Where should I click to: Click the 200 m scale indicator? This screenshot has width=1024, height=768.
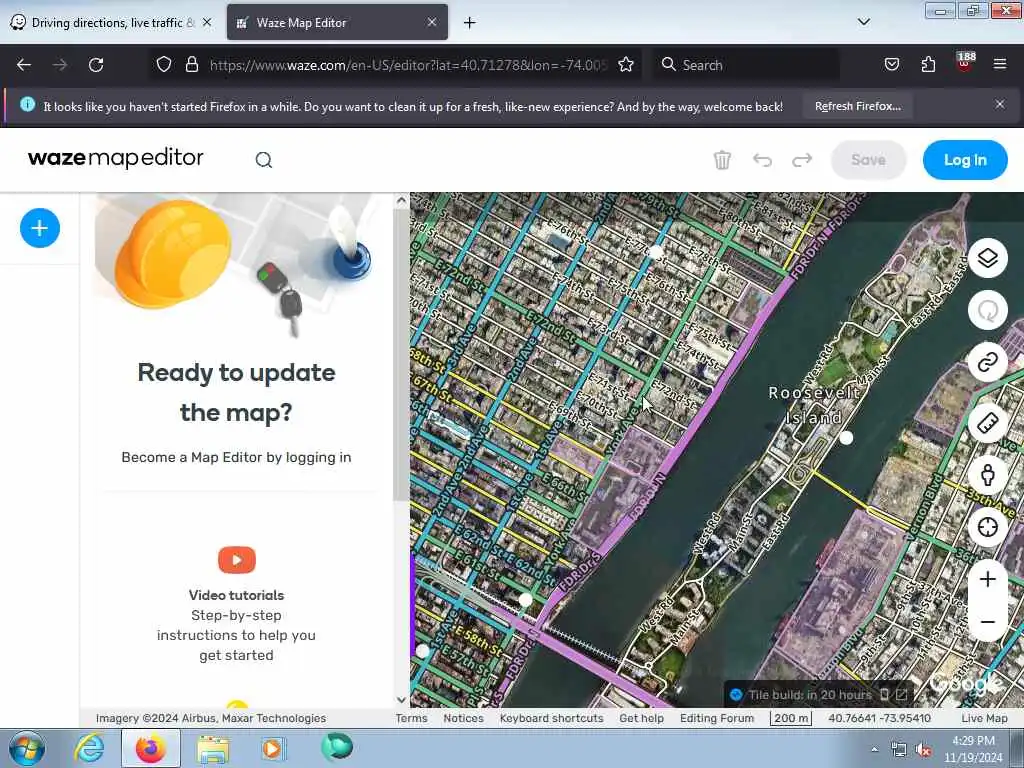point(790,718)
